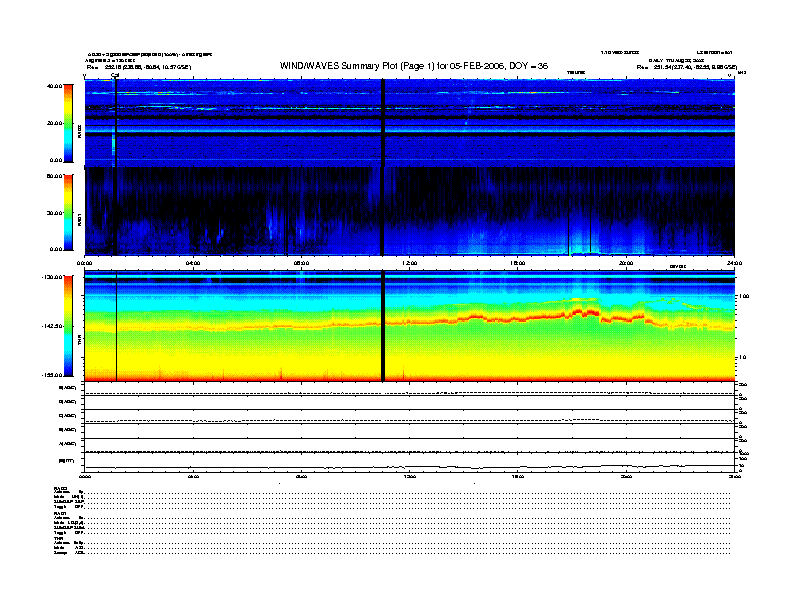
Task: Click 04:00 tick label below RAD1 panel
Action: [x=193, y=263]
